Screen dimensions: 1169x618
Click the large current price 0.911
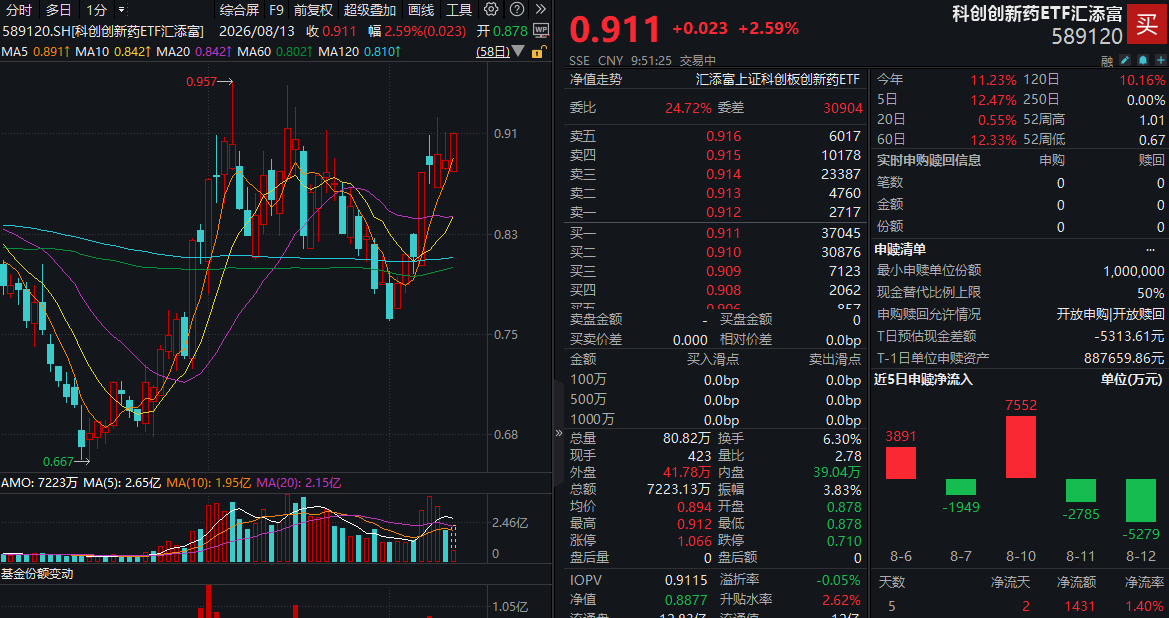(x=615, y=30)
